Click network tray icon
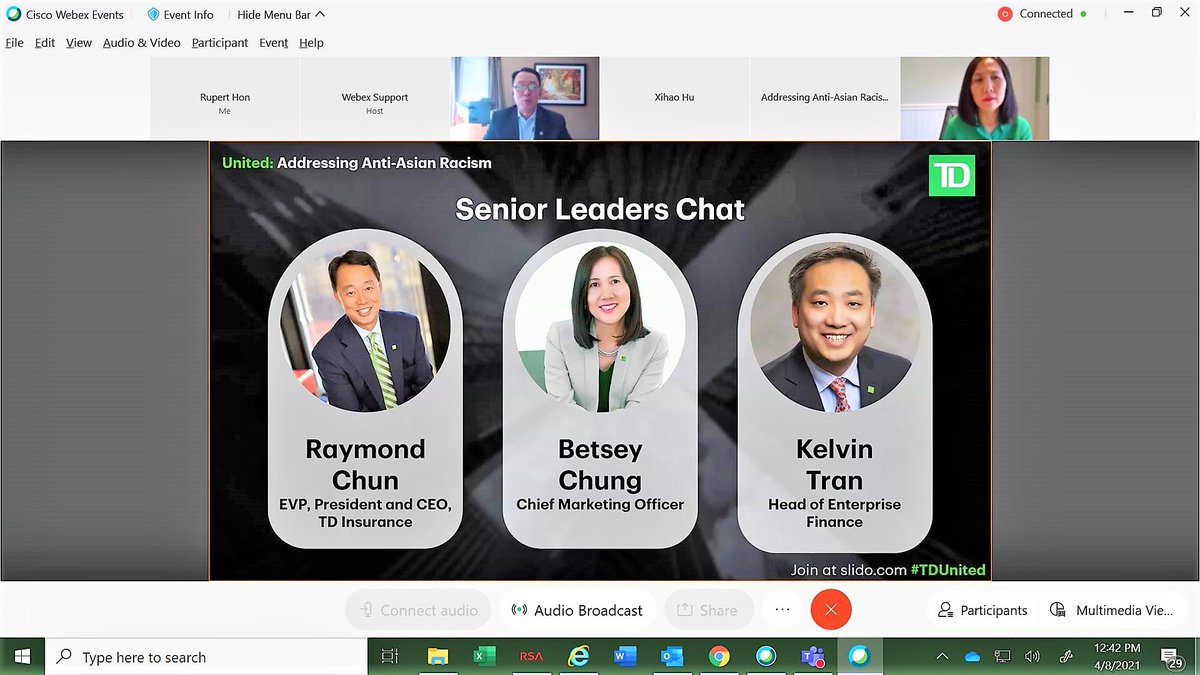 pyautogui.click(x=1002, y=657)
